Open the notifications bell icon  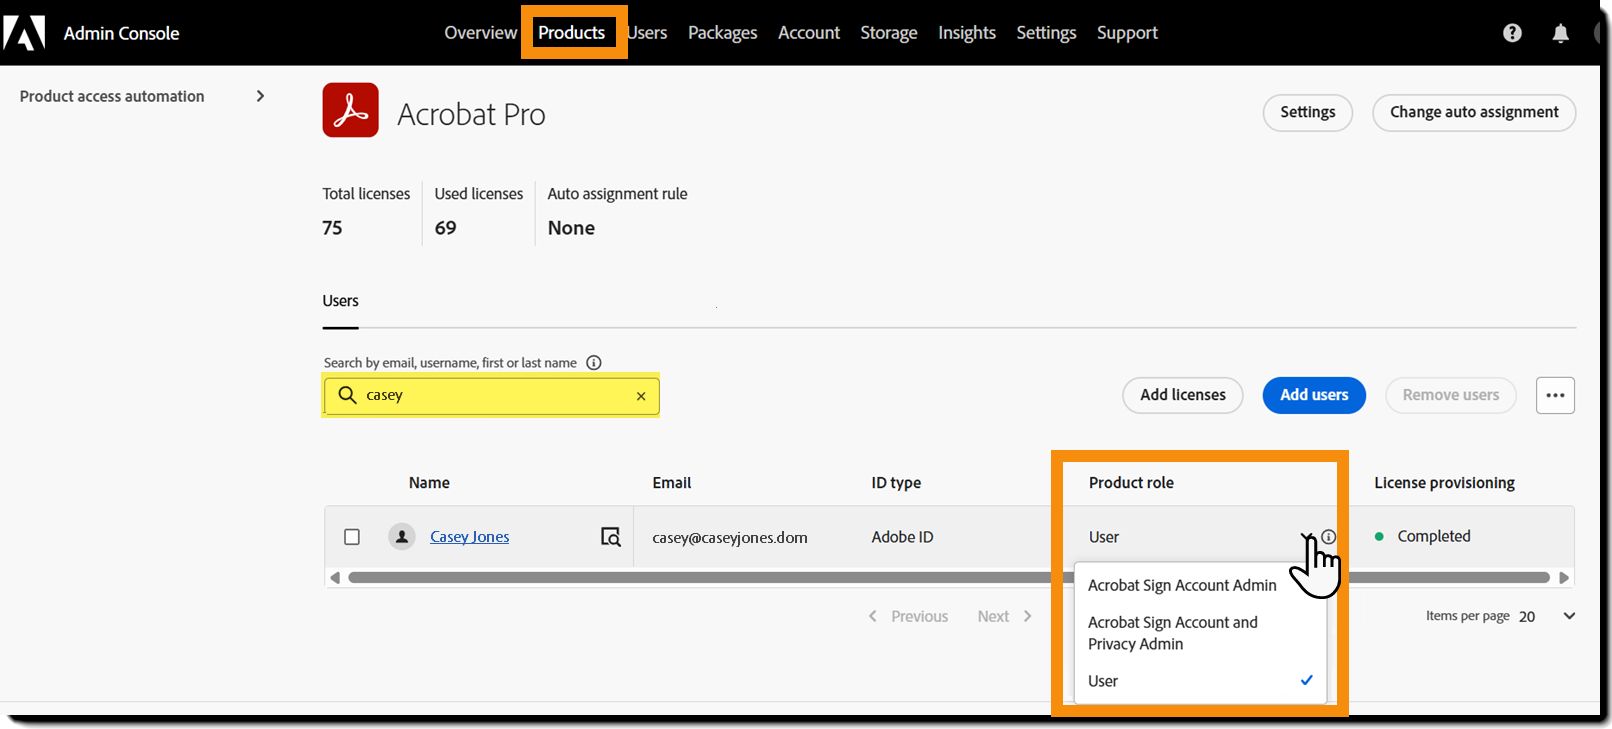point(1560,33)
